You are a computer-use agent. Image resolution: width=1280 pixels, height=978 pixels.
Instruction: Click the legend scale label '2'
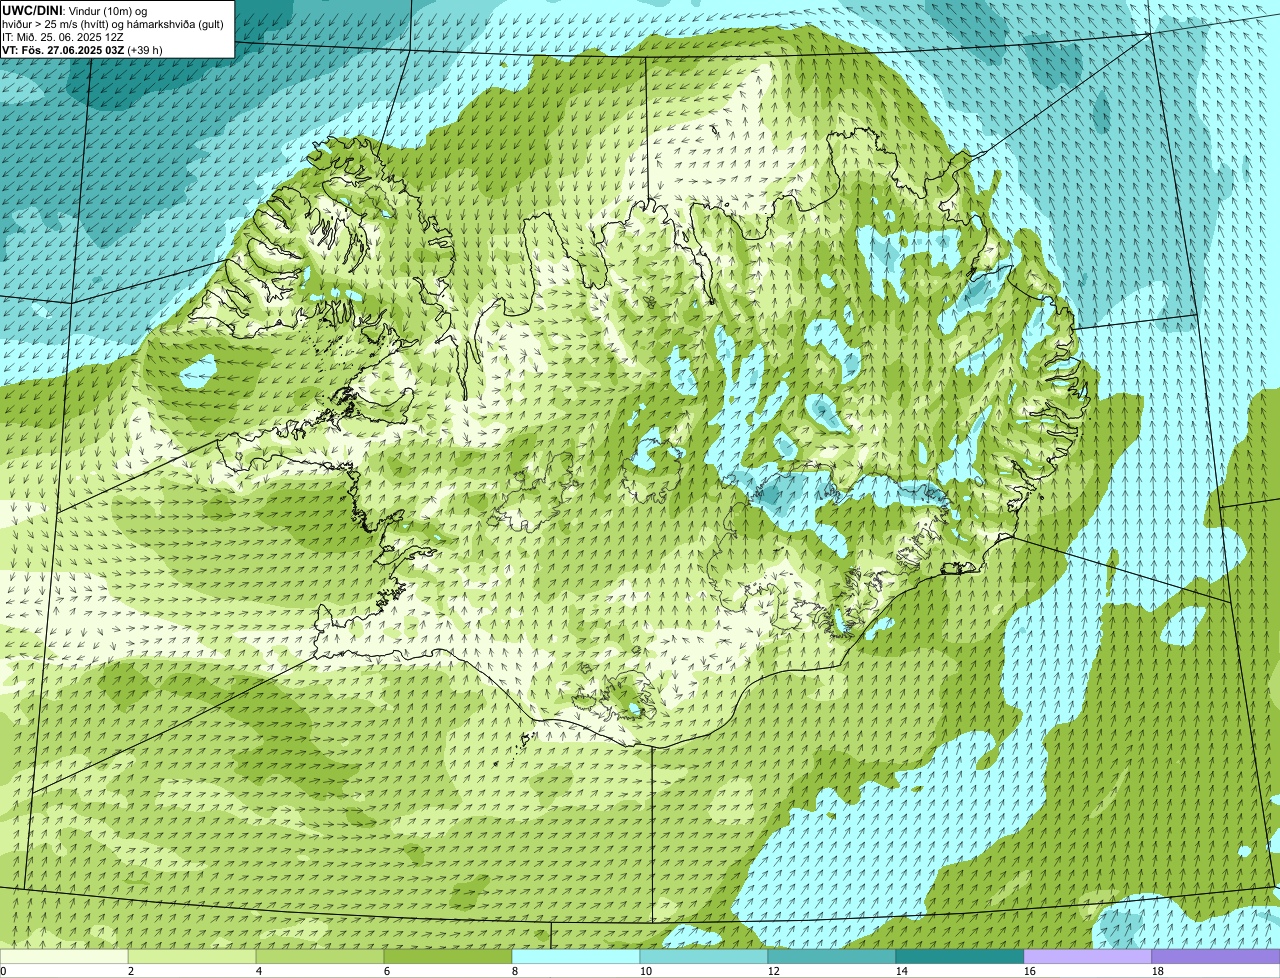tap(131, 971)
